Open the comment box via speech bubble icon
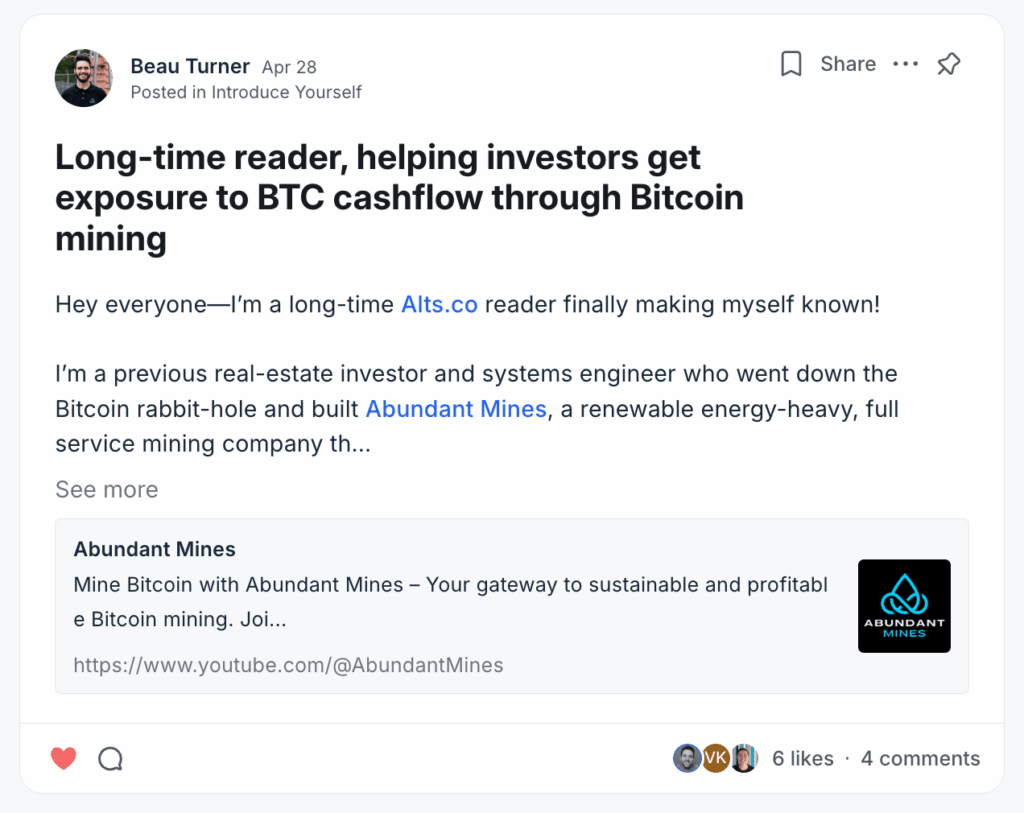Image resolution: width=1024 pixels, height=813 pixels. pos(110,758)
